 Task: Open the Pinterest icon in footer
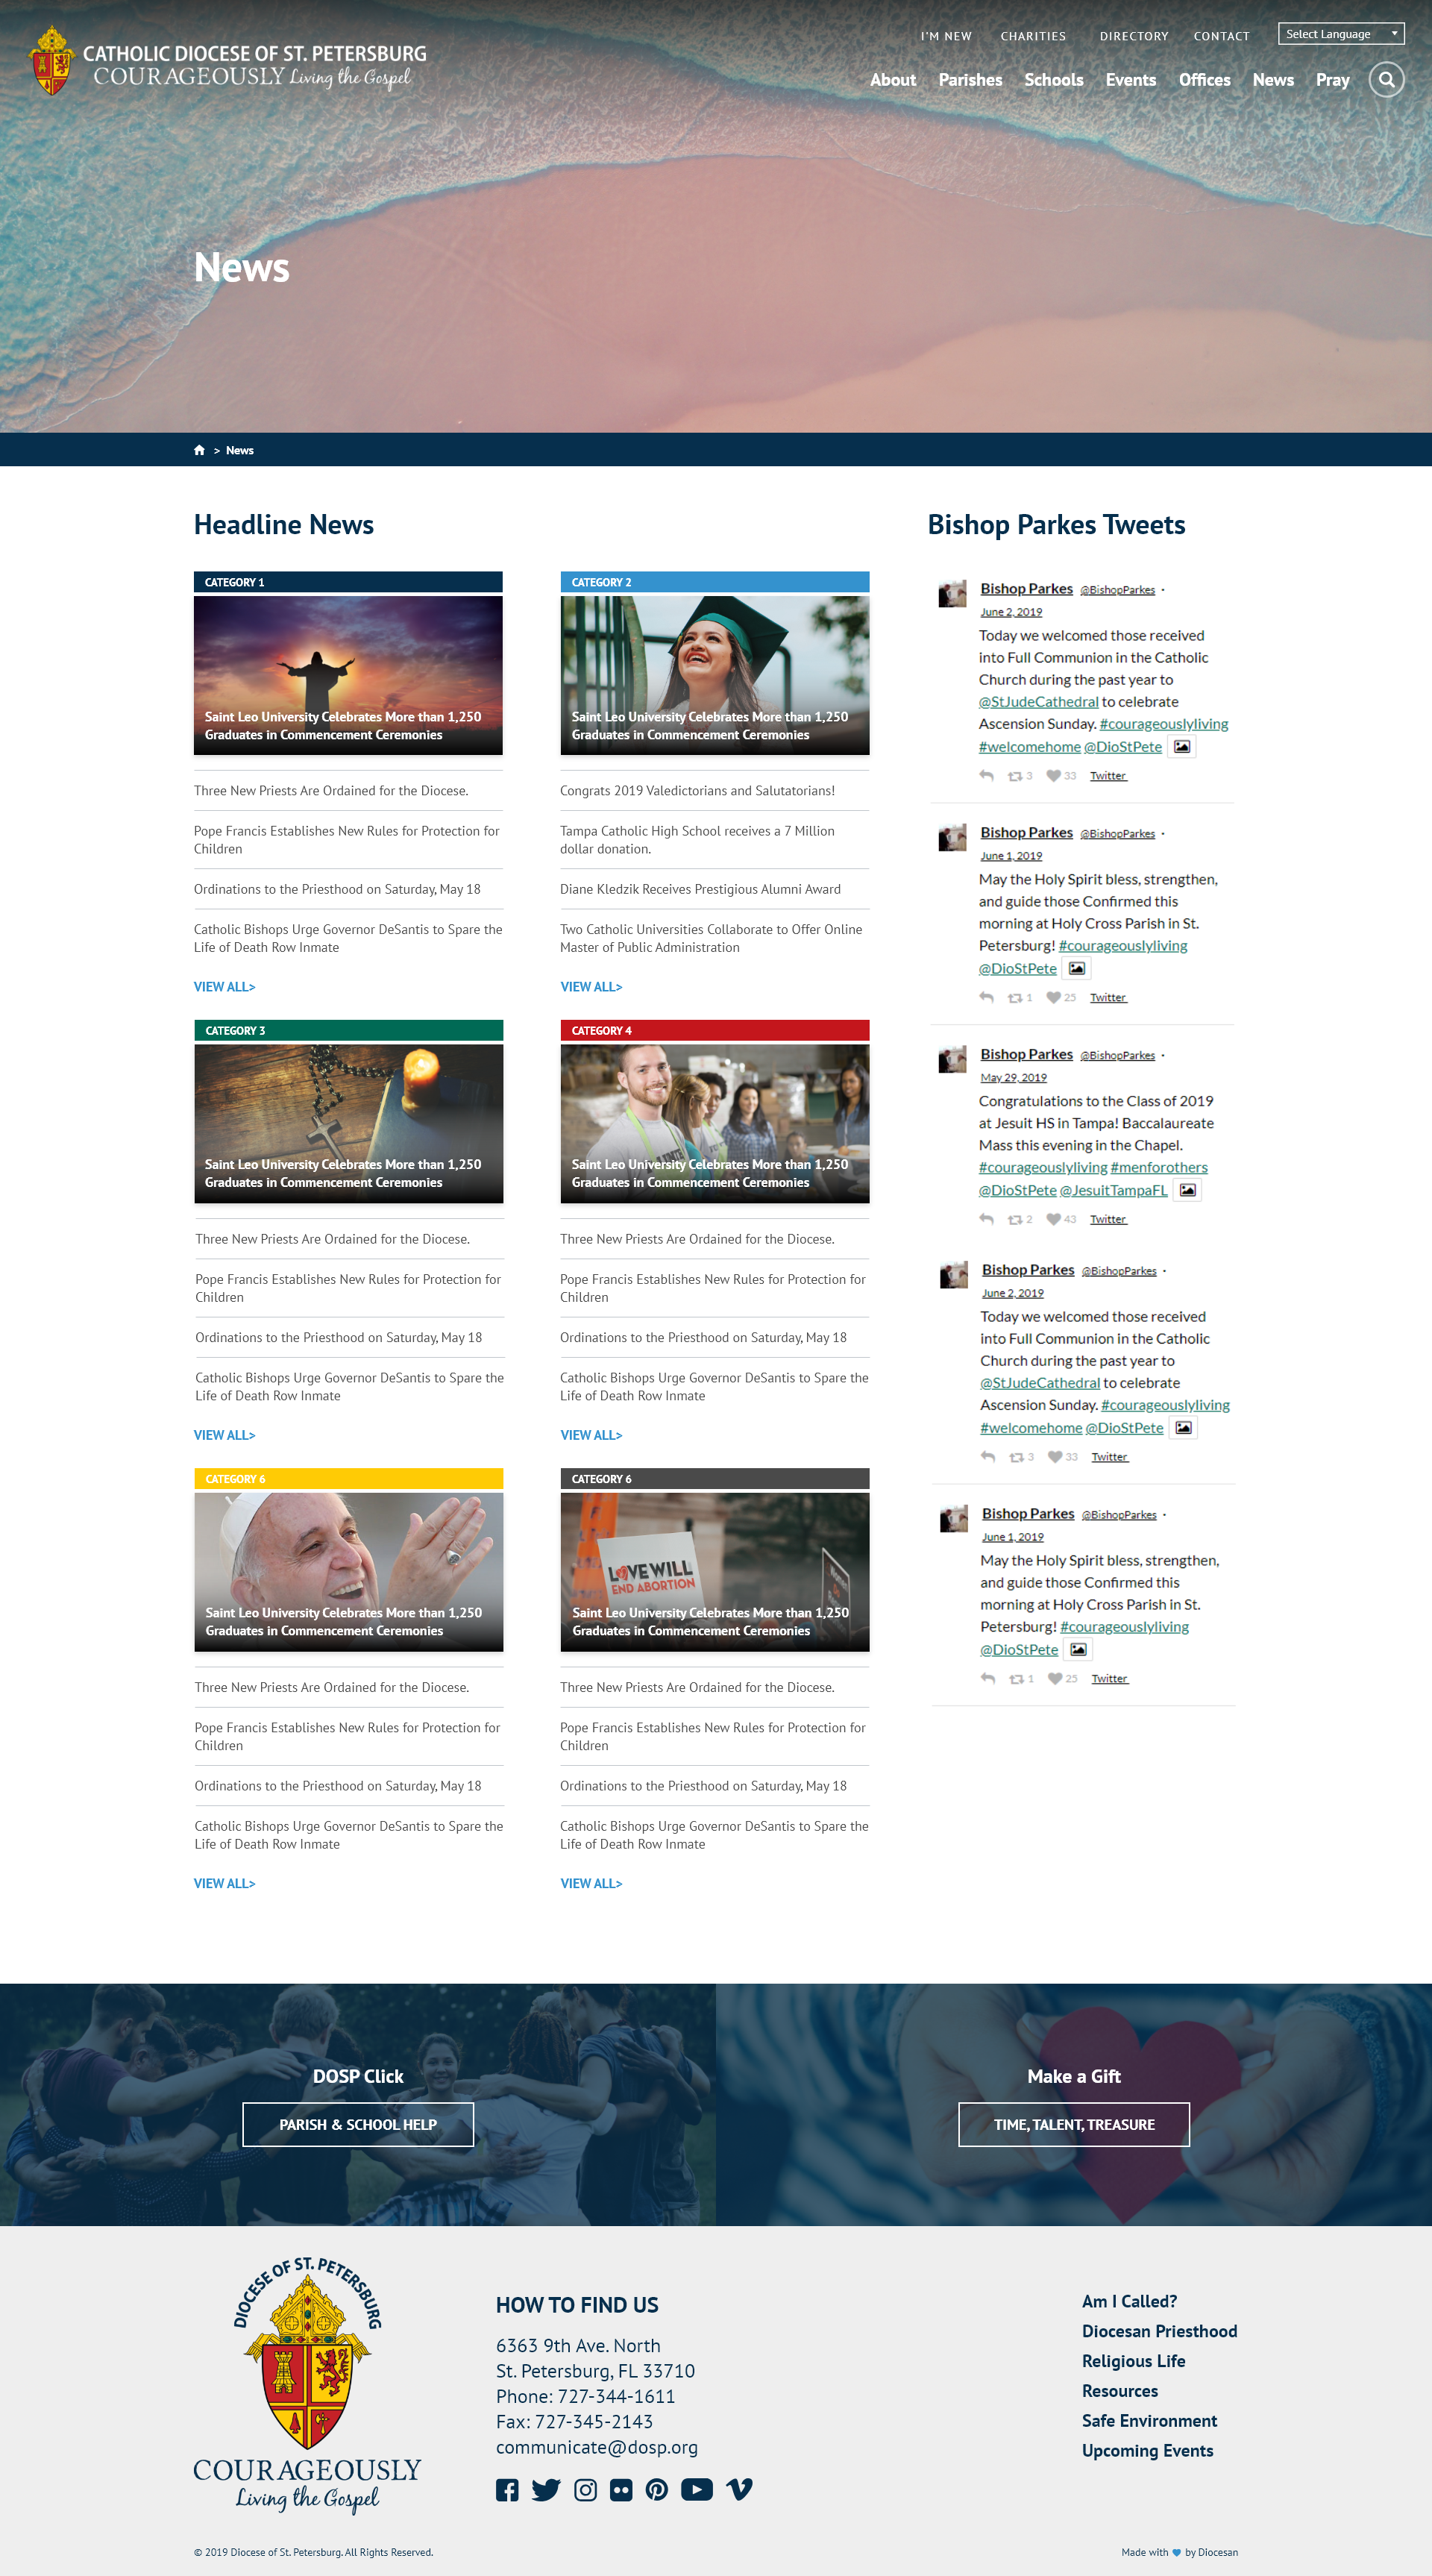coord(657,2490)
